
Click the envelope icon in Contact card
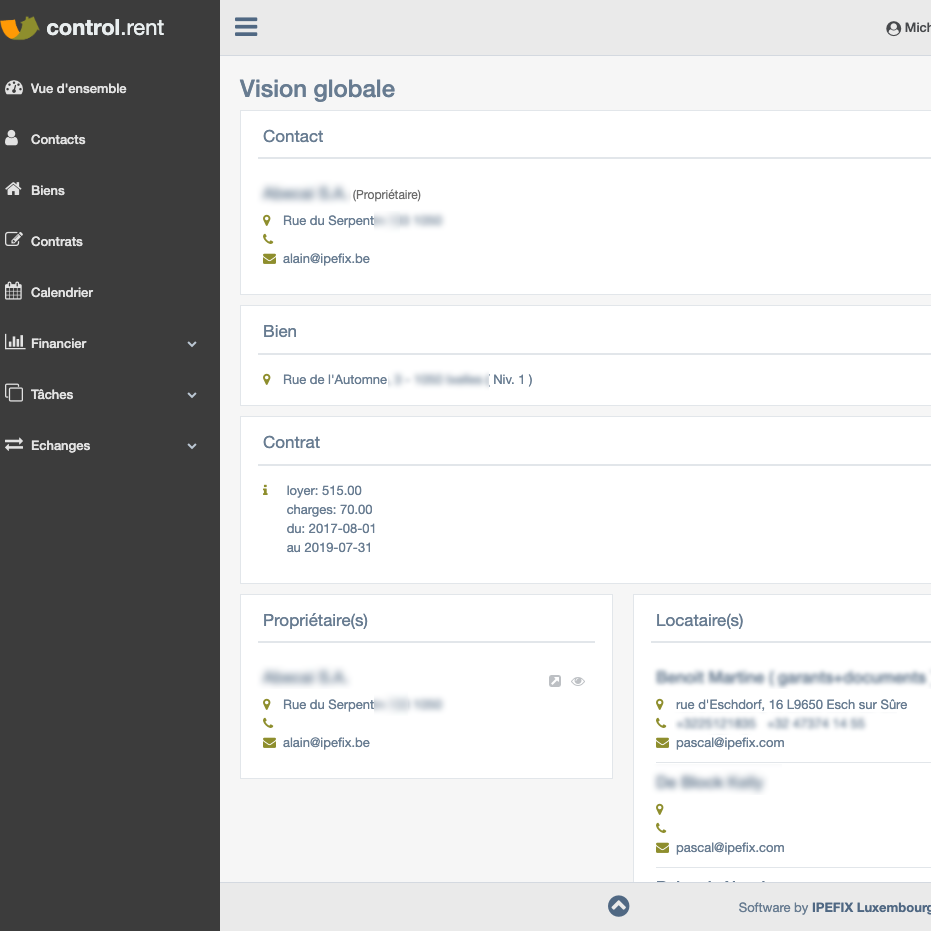point(268,259)
